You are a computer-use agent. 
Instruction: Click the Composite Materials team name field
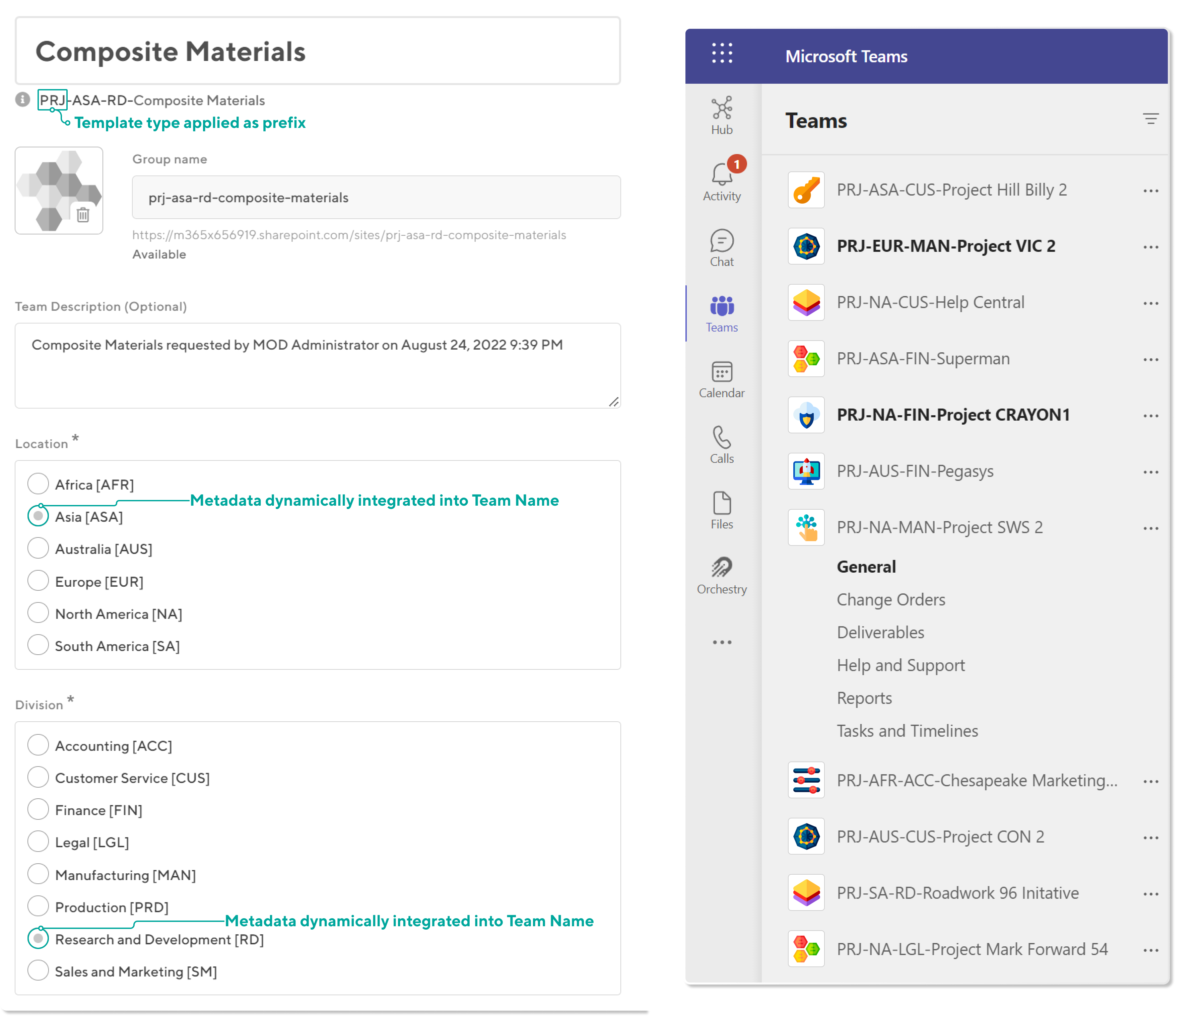tap(318, 52)
